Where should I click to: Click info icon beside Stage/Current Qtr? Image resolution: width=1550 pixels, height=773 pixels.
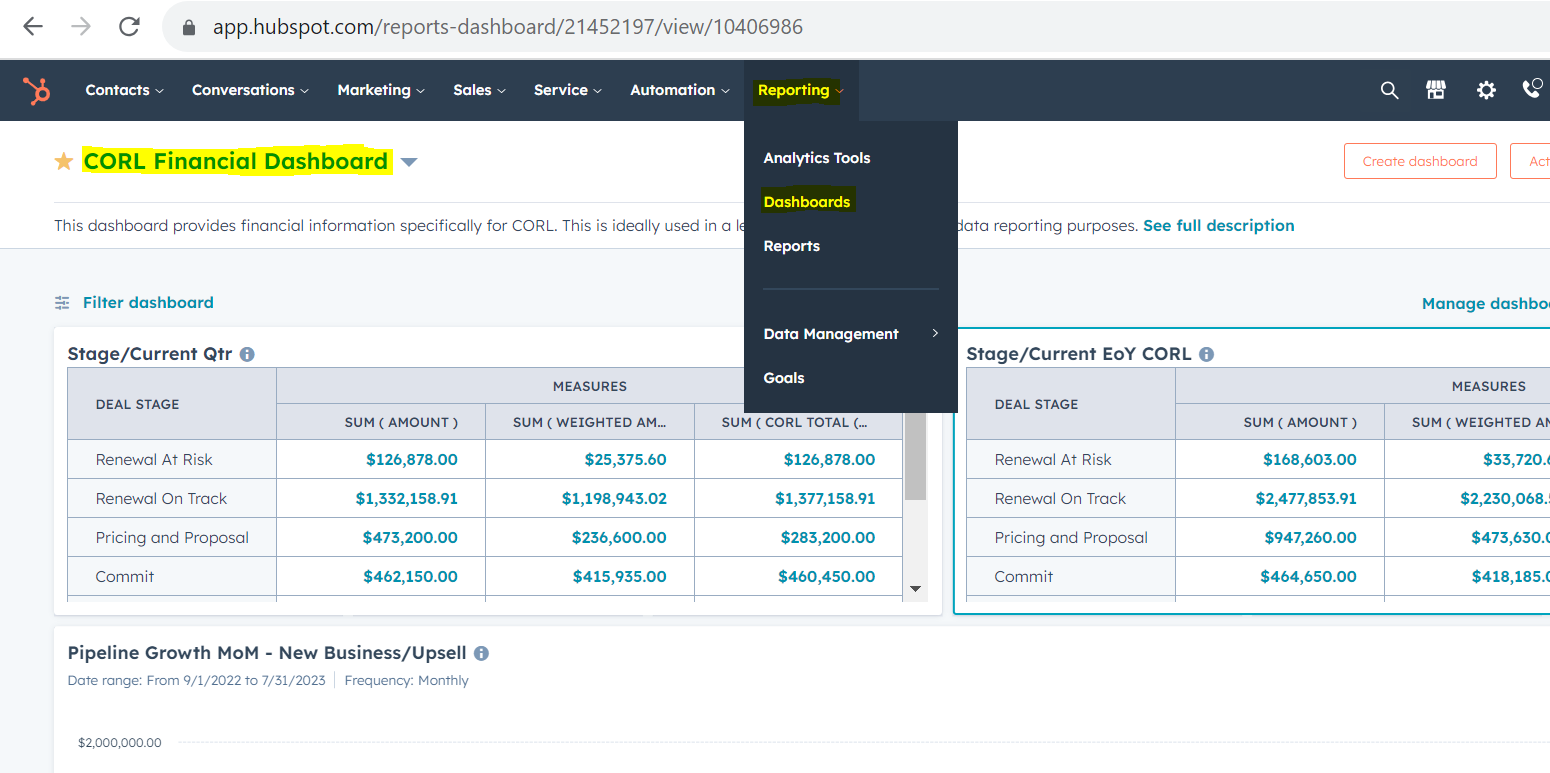(247, 354)
